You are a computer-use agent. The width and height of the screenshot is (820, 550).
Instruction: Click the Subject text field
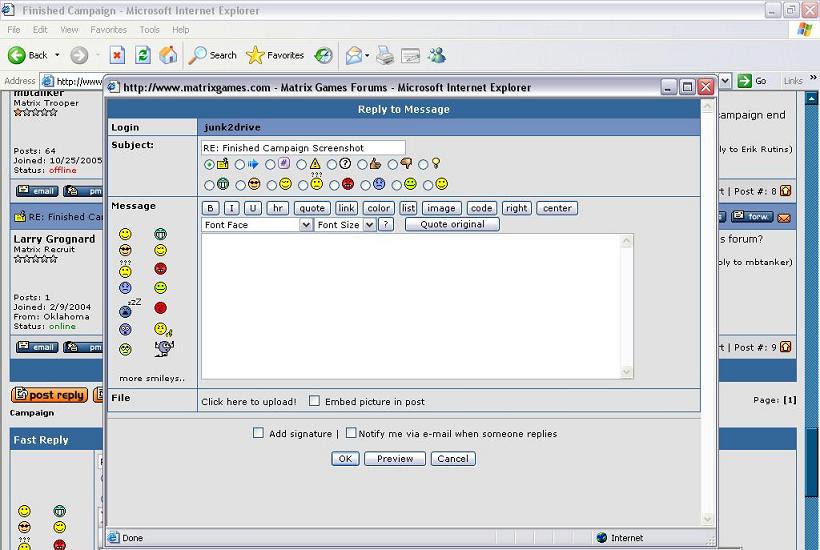303,148
